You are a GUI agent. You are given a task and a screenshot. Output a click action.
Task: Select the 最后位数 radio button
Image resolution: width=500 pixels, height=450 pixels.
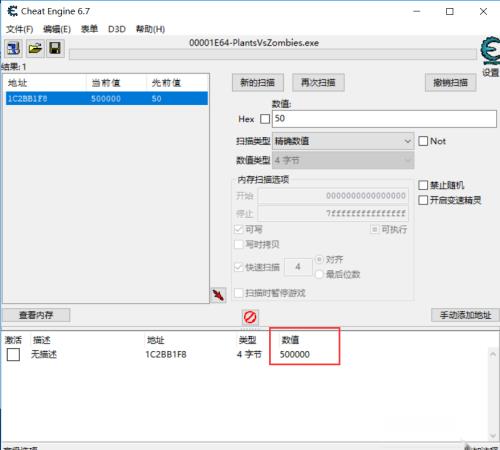click(x=319, y=274)
